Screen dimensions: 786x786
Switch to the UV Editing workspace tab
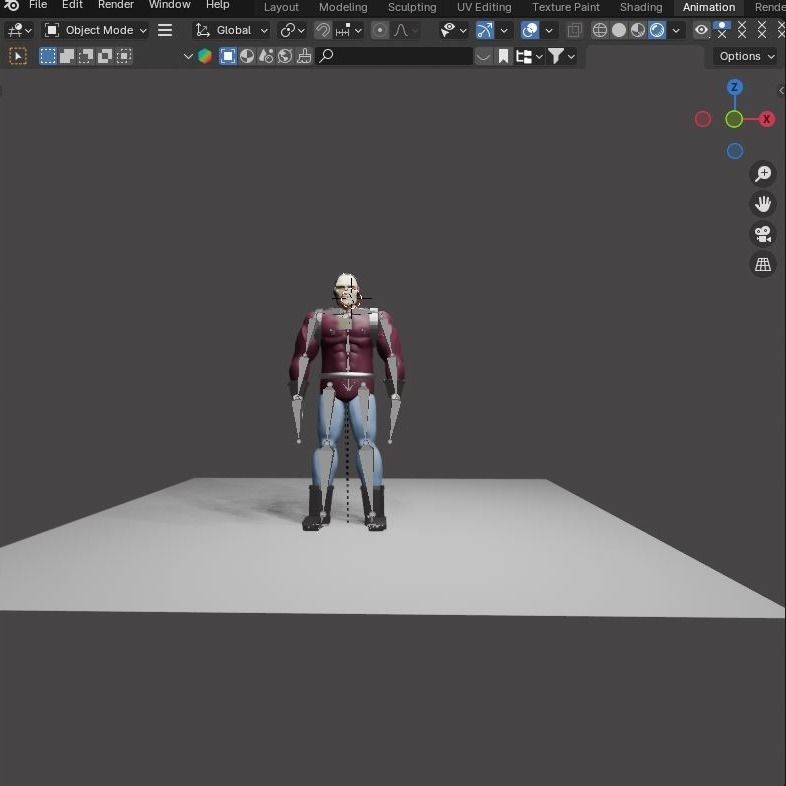[484, 7]
